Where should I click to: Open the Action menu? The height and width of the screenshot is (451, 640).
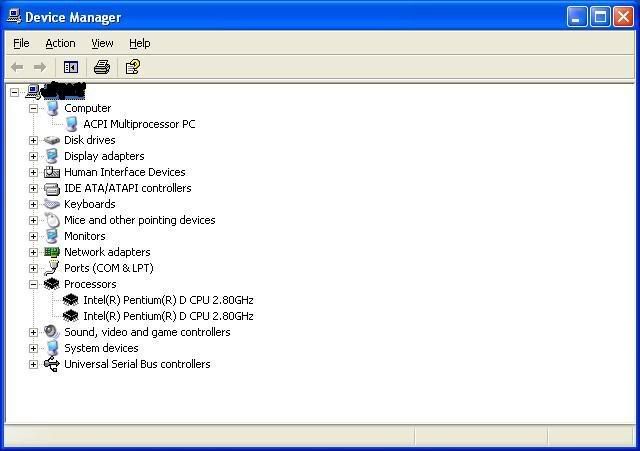click(x=60, y=43)
